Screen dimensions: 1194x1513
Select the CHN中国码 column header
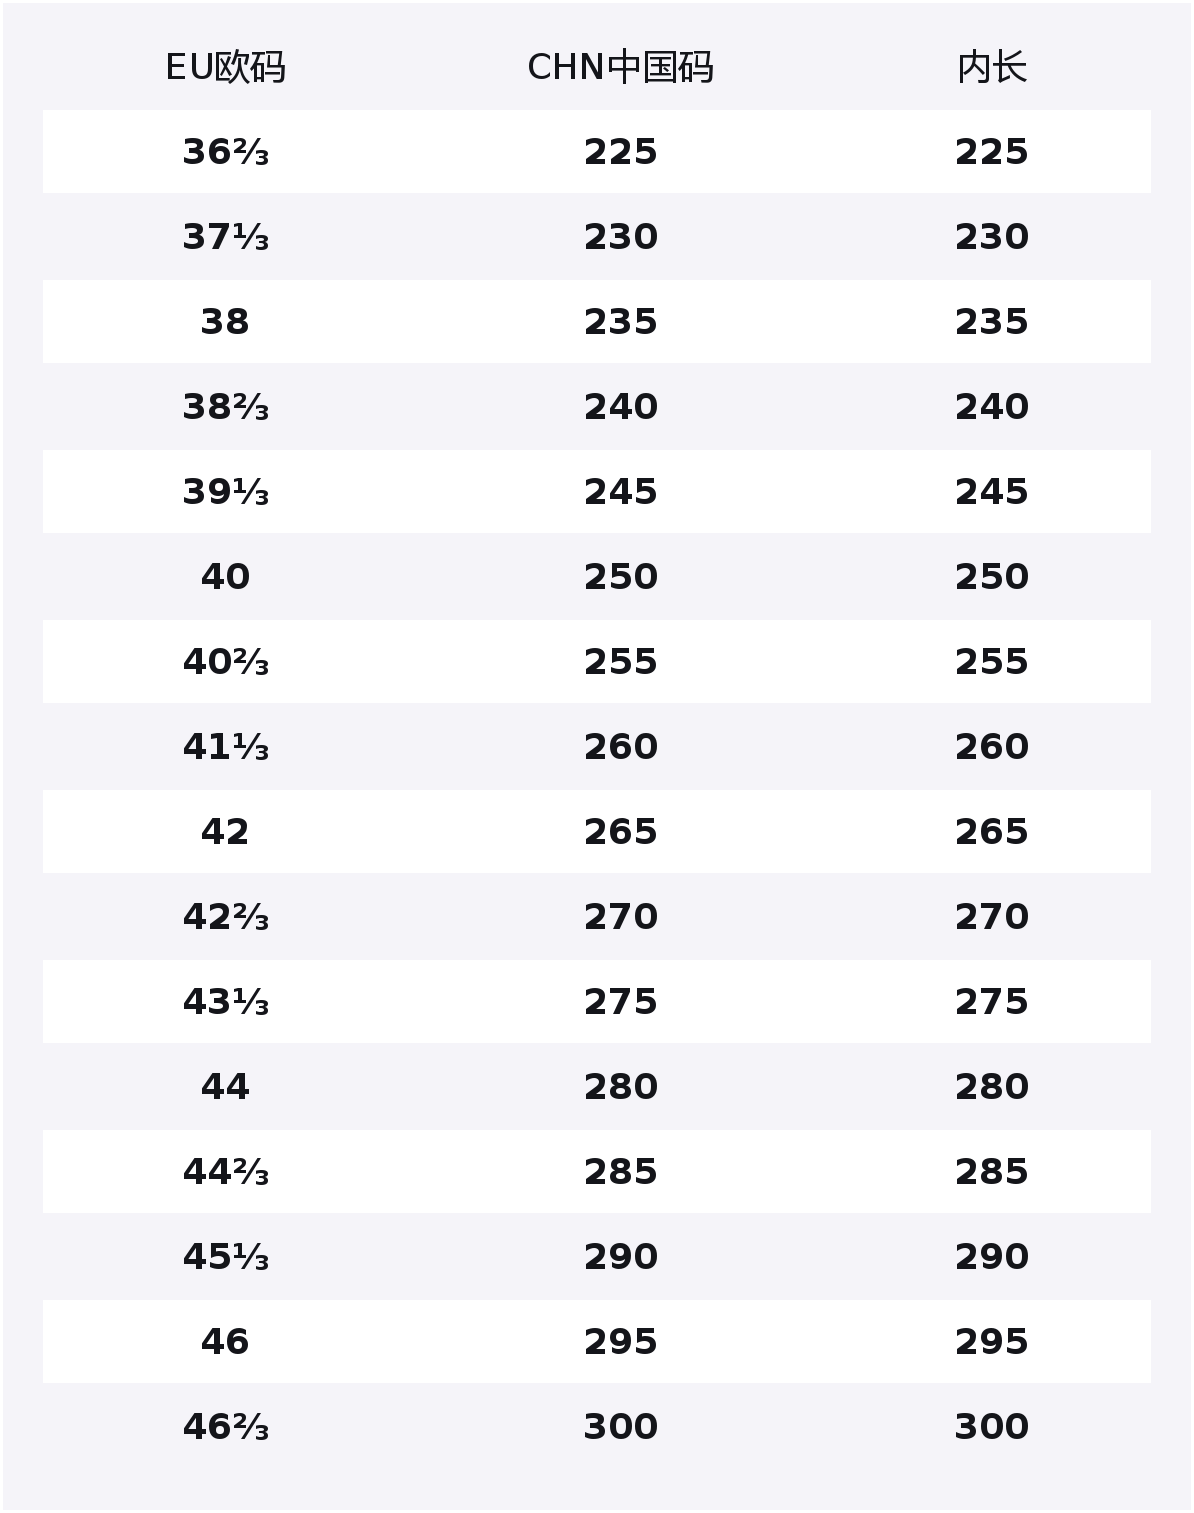pyautogui.click(x=620, y=68)
